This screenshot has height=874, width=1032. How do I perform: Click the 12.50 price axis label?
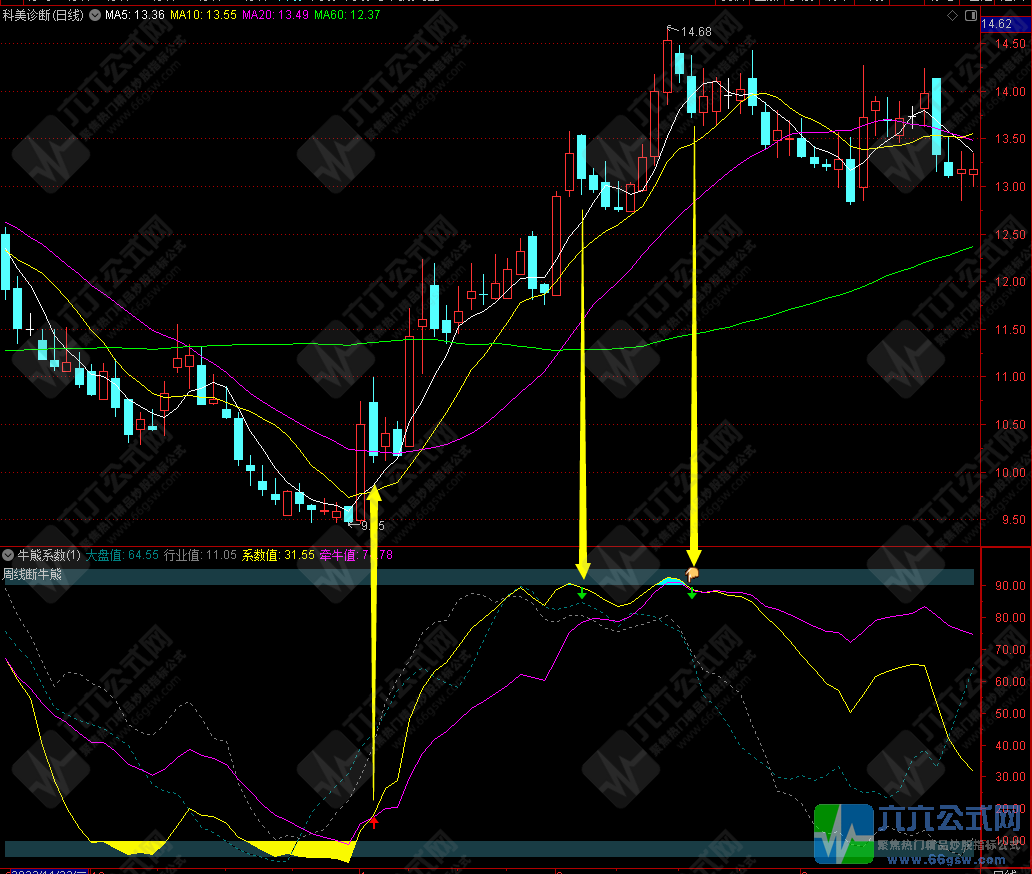point(1010,234)
